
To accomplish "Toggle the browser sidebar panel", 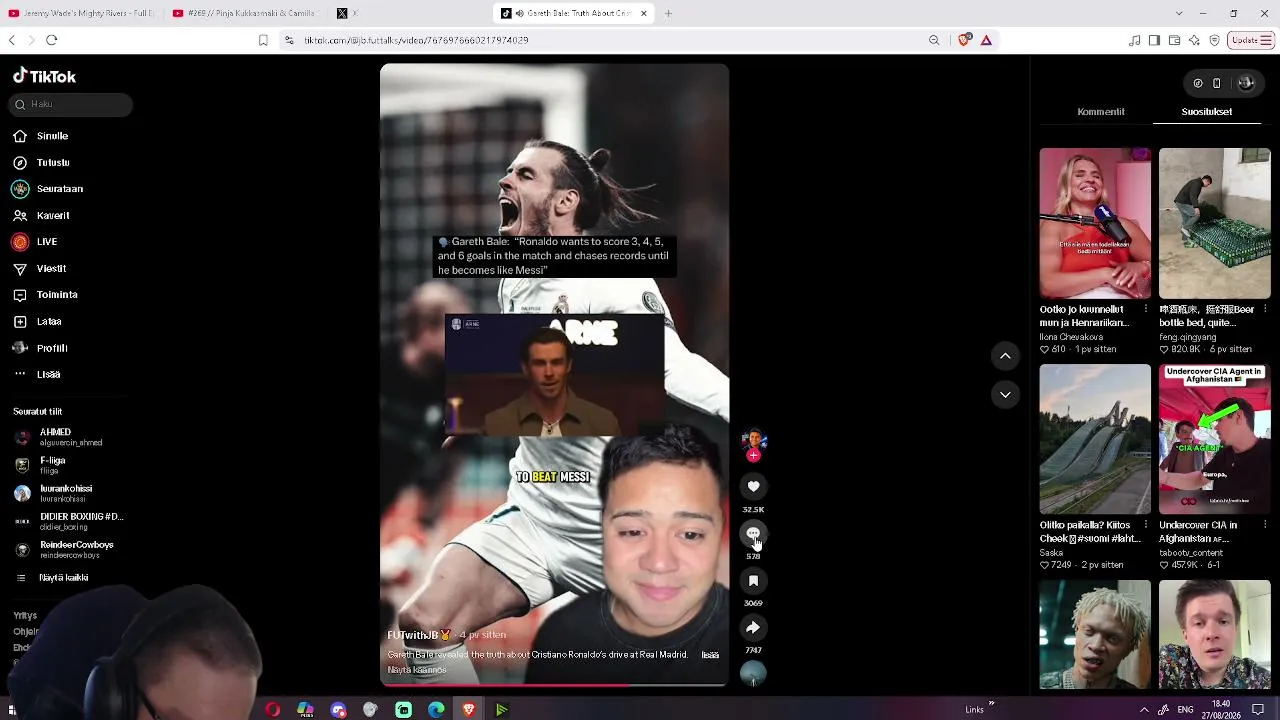I will coord(1154,40).
